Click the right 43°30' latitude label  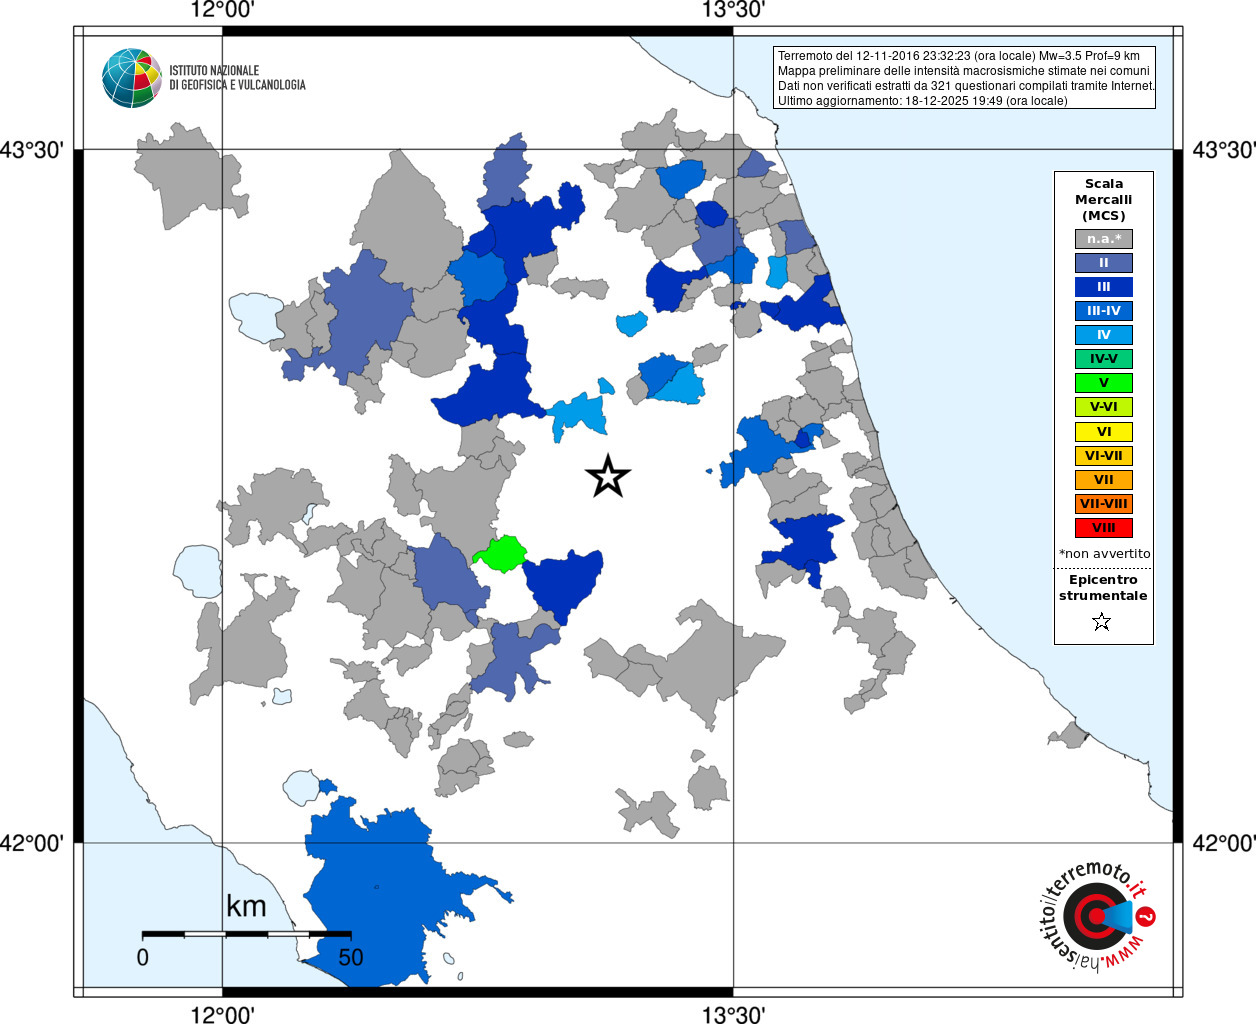(x=1224, y=150)
